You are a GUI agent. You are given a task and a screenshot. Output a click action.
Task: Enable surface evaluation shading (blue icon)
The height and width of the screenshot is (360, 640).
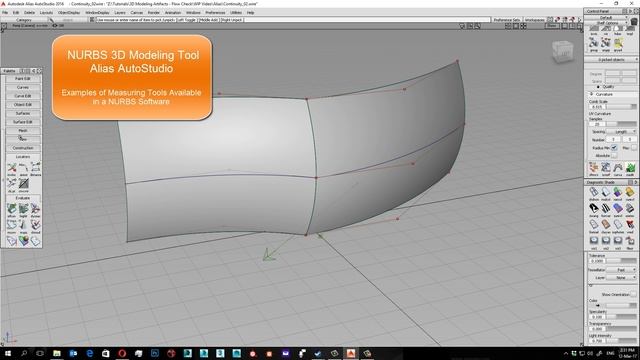(x=618, y=209)
